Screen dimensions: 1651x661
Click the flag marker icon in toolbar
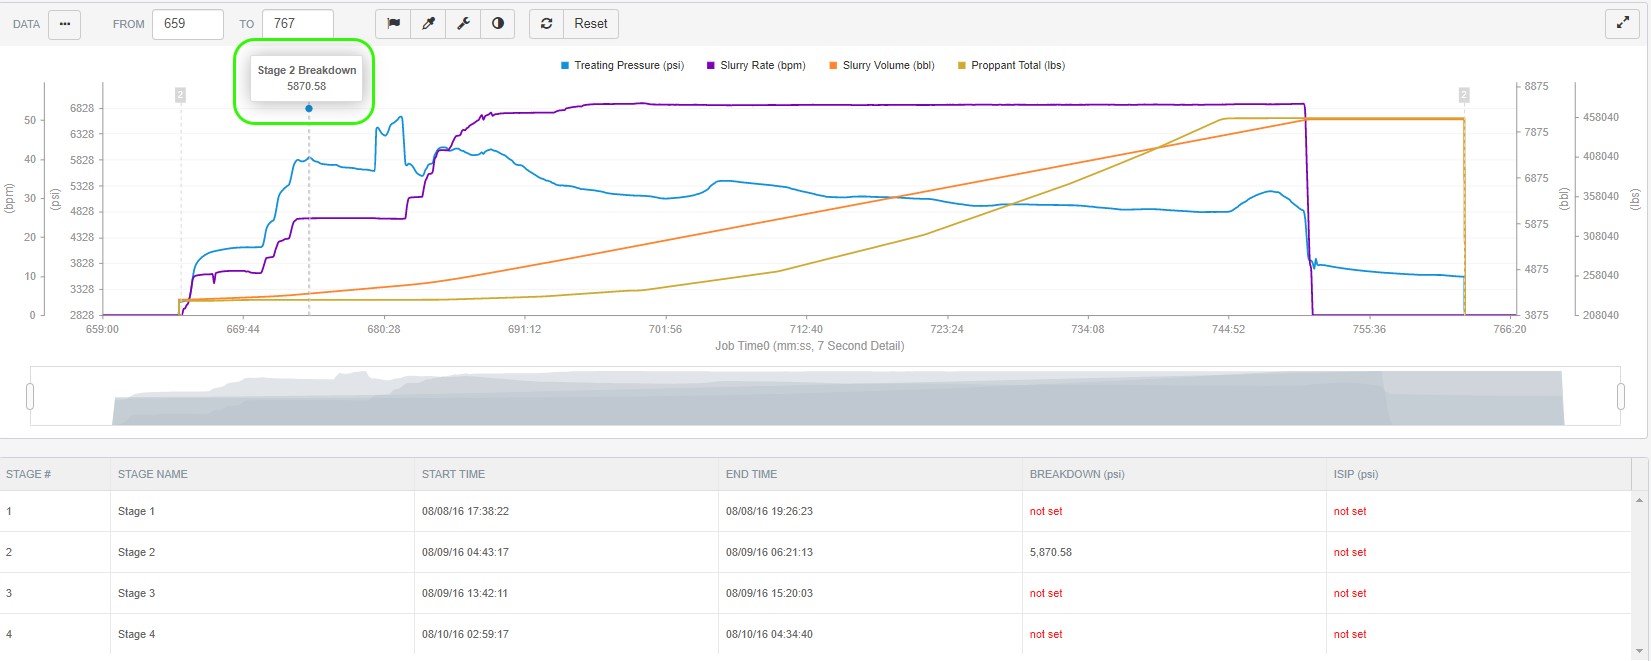[x=394, y=24]
